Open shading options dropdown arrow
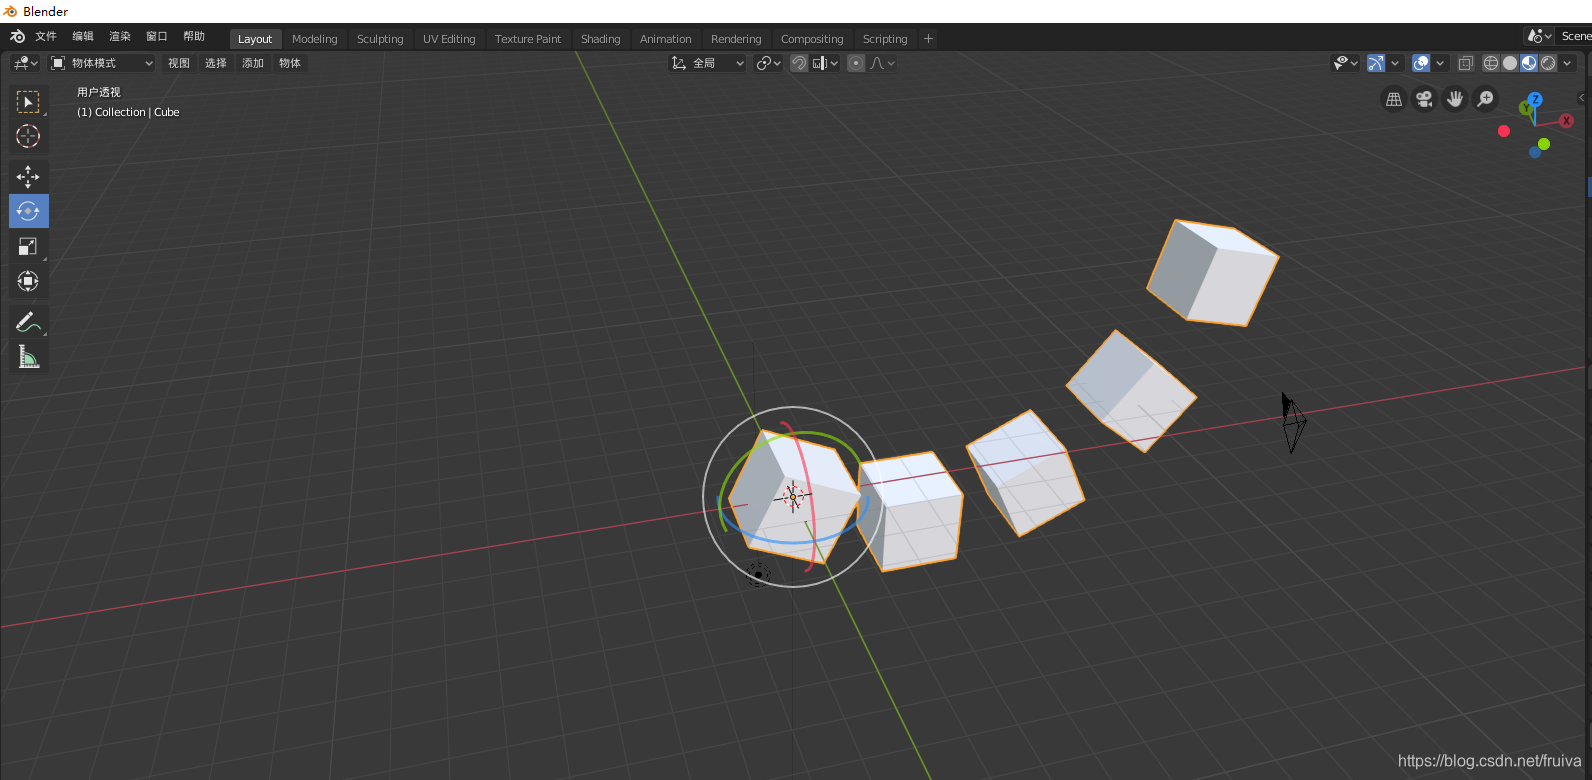Image resolution: width=1592 pixels, height=780 pixels. click(1567, 63)
